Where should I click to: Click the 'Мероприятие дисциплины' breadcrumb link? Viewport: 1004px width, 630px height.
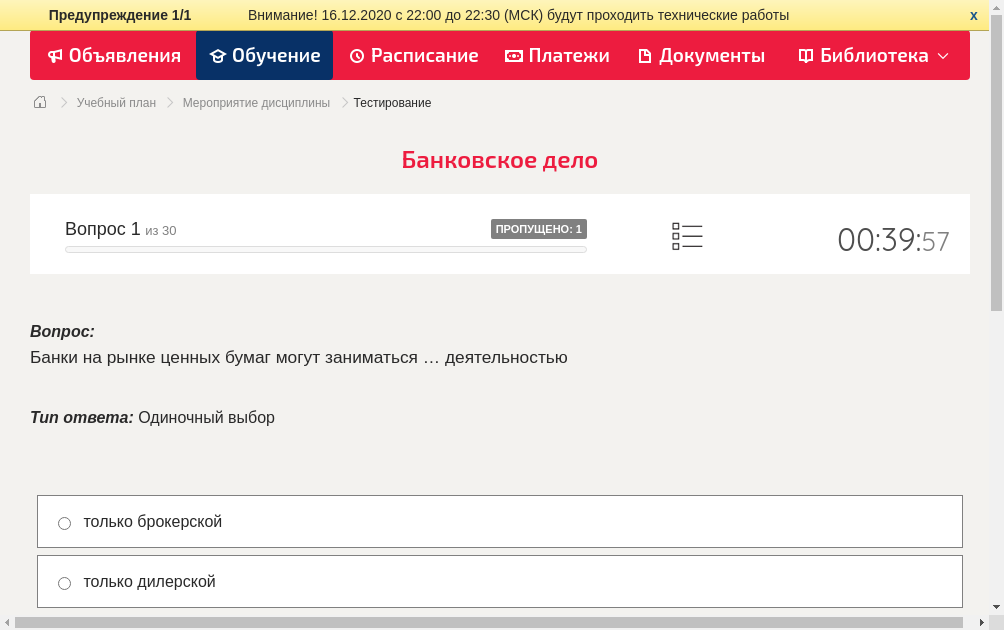255,102
